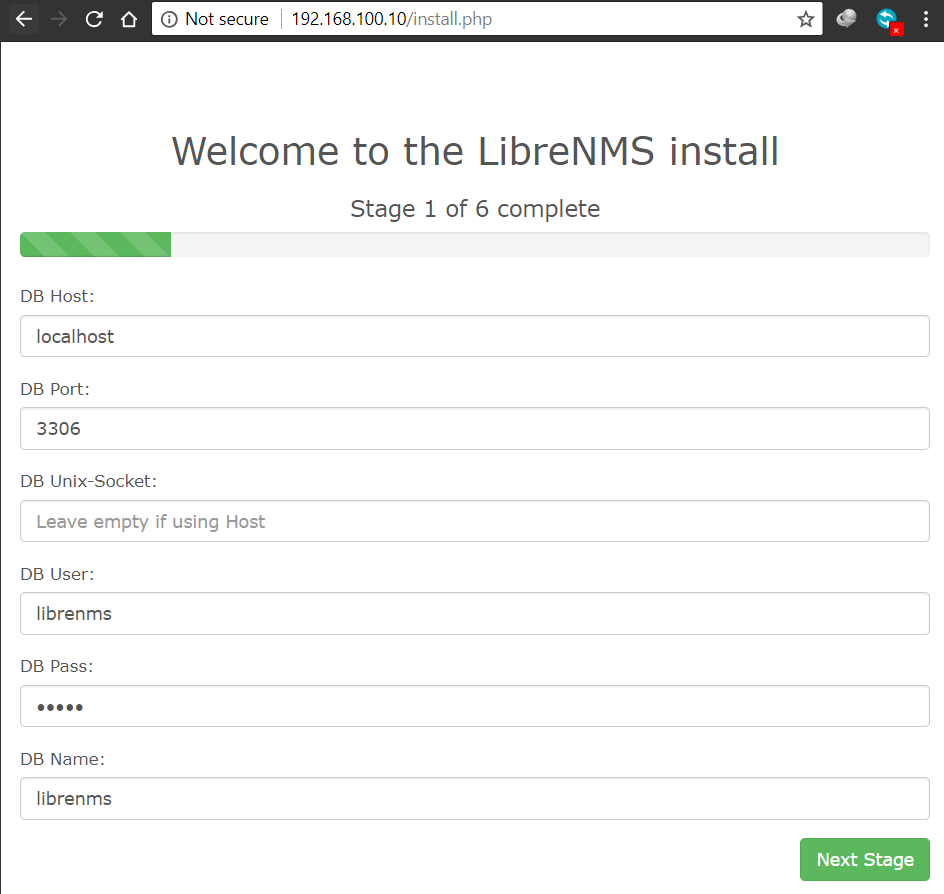Click the "Not secure" warning text

click(227, 19)
